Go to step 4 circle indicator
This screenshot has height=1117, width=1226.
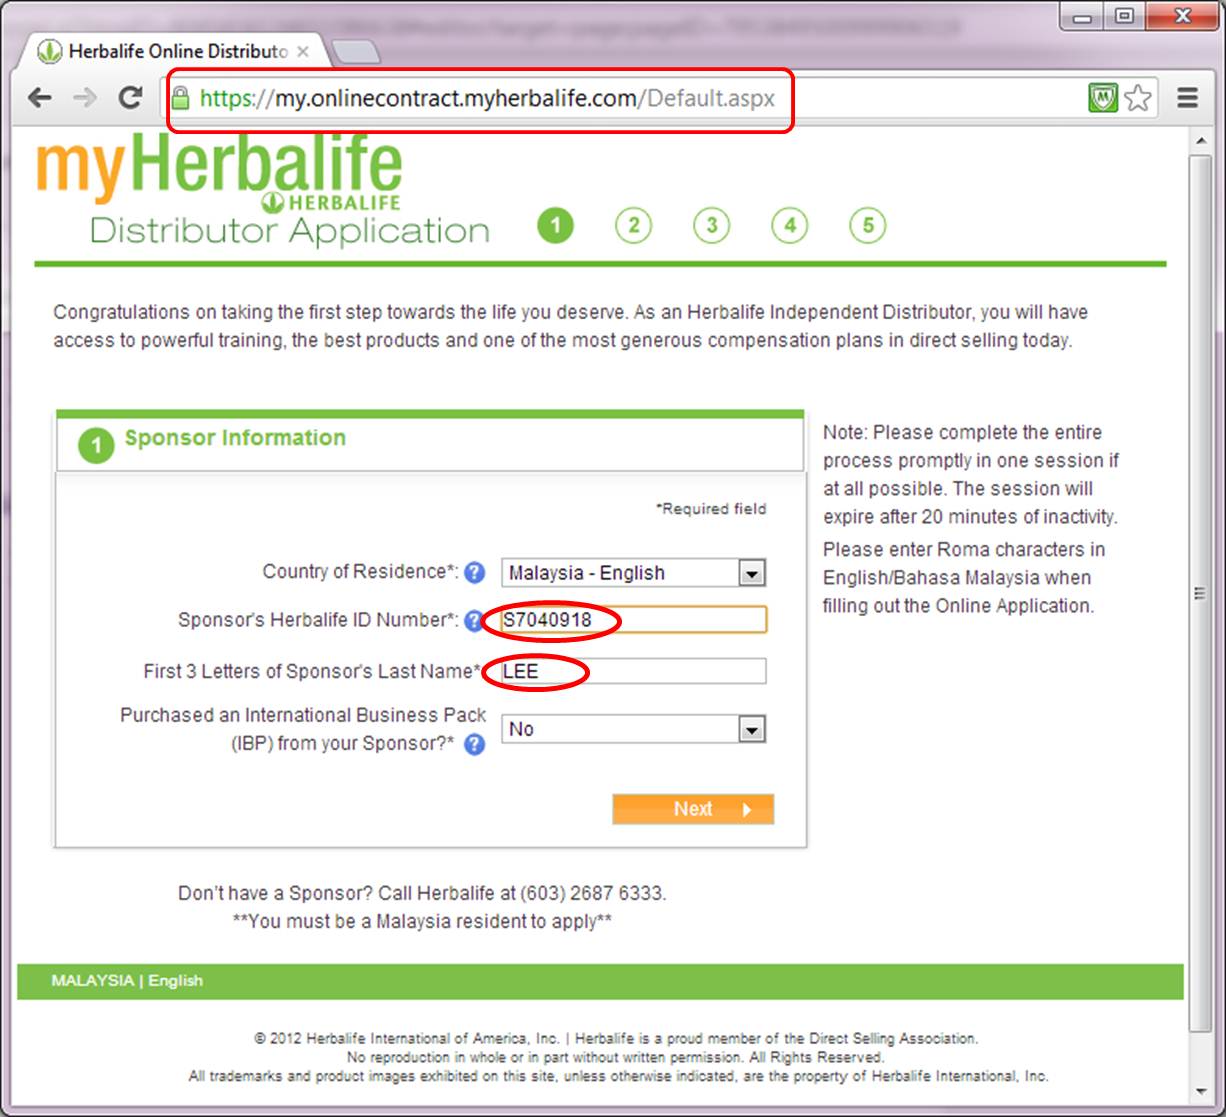789,225
